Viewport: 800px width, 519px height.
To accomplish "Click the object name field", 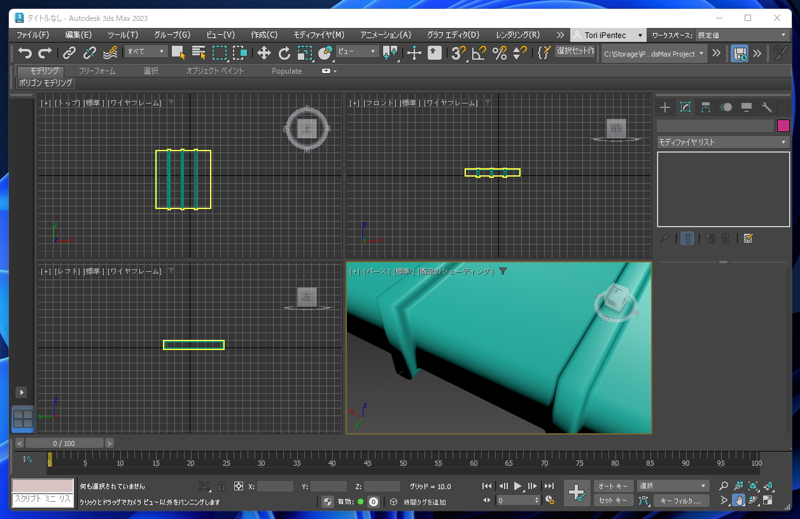I will 715,126.
